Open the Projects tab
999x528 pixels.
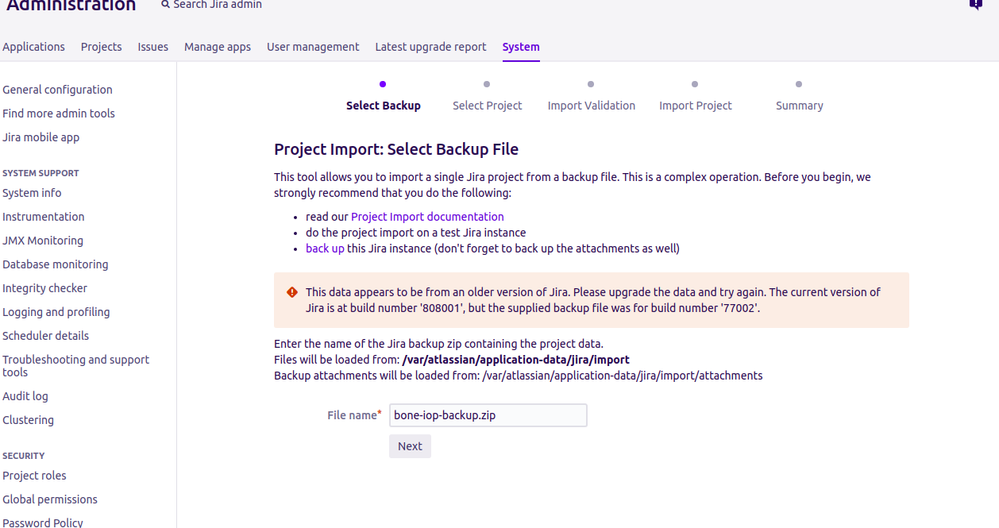tap(101, 47)
